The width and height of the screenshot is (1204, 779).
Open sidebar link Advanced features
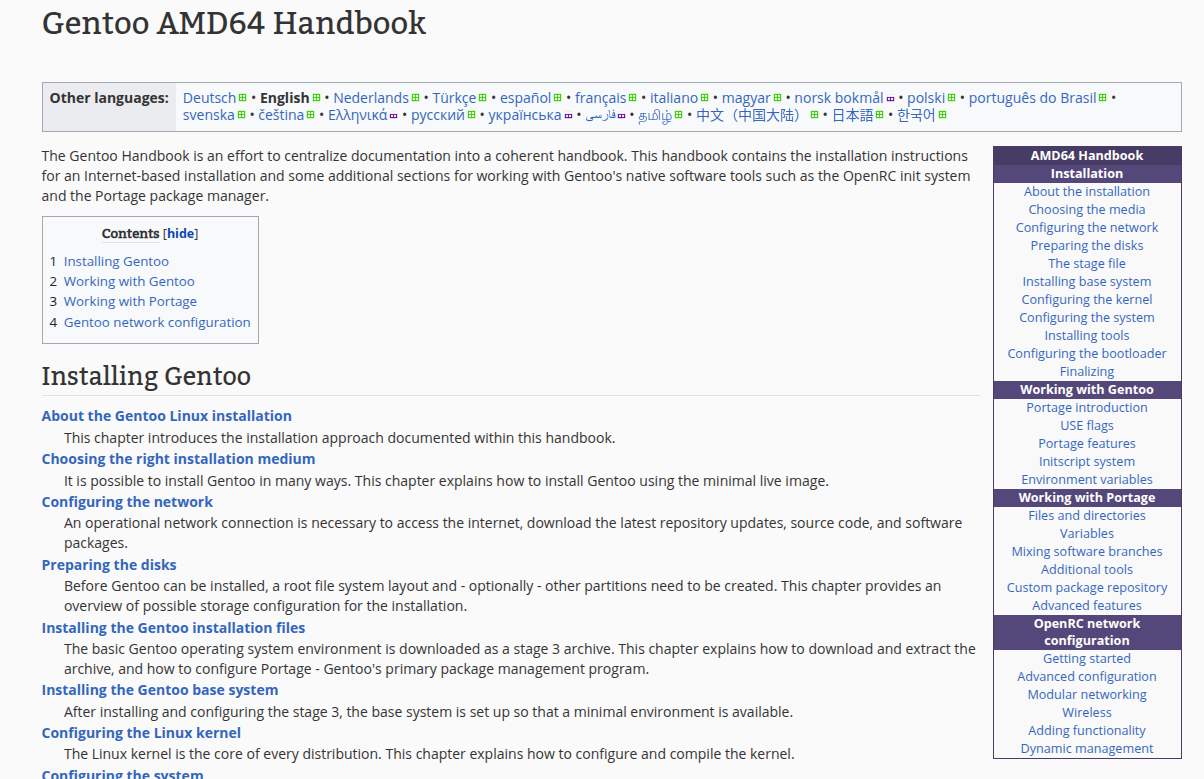click(1087, 605)
